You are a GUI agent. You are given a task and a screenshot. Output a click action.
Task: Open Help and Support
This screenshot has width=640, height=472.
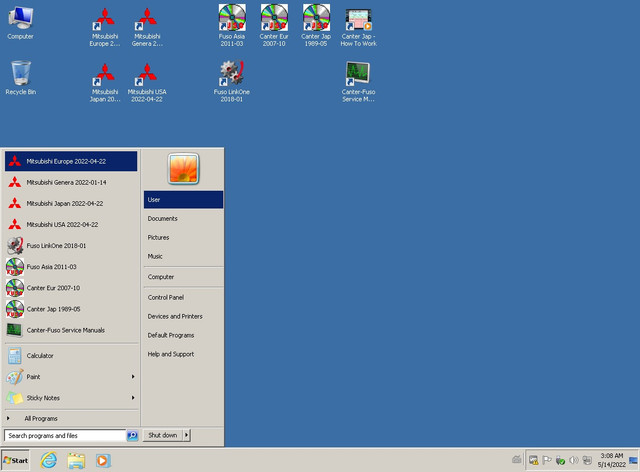[x=183, y=354]
